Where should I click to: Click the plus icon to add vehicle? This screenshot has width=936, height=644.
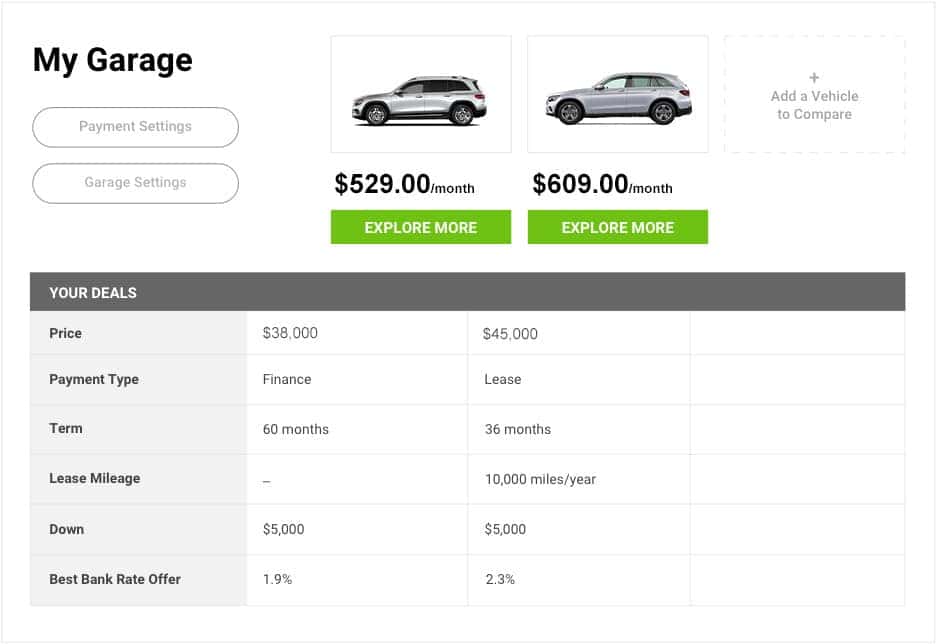814,78
